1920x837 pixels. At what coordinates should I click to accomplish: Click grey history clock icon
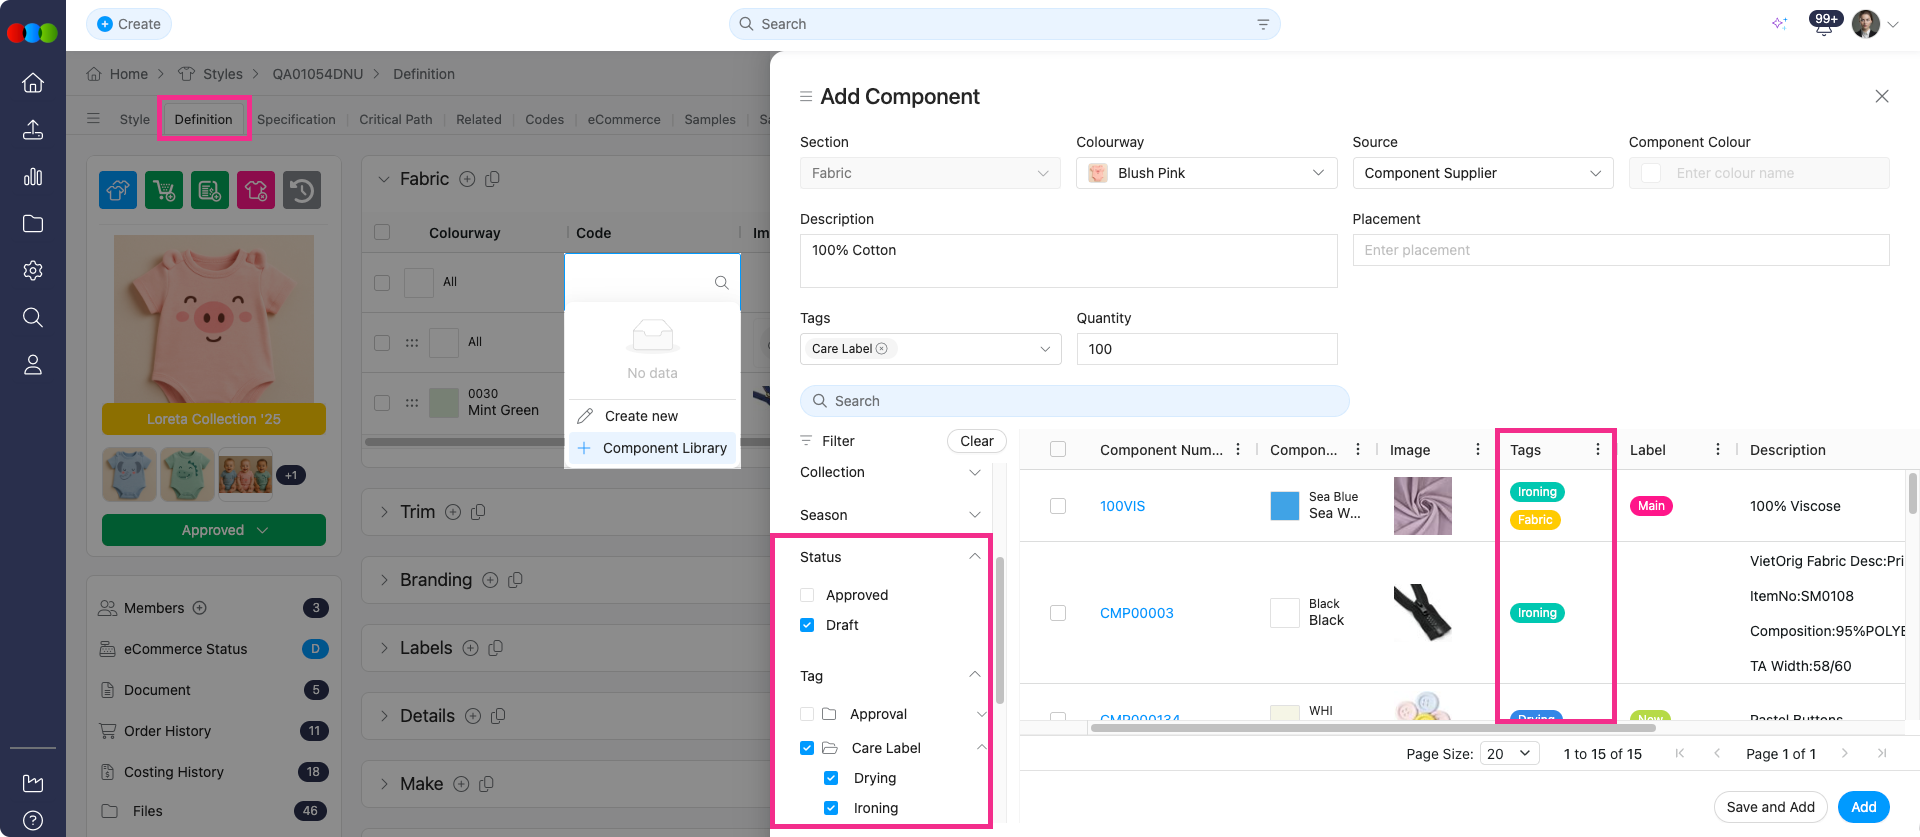(x=302, y=190)
